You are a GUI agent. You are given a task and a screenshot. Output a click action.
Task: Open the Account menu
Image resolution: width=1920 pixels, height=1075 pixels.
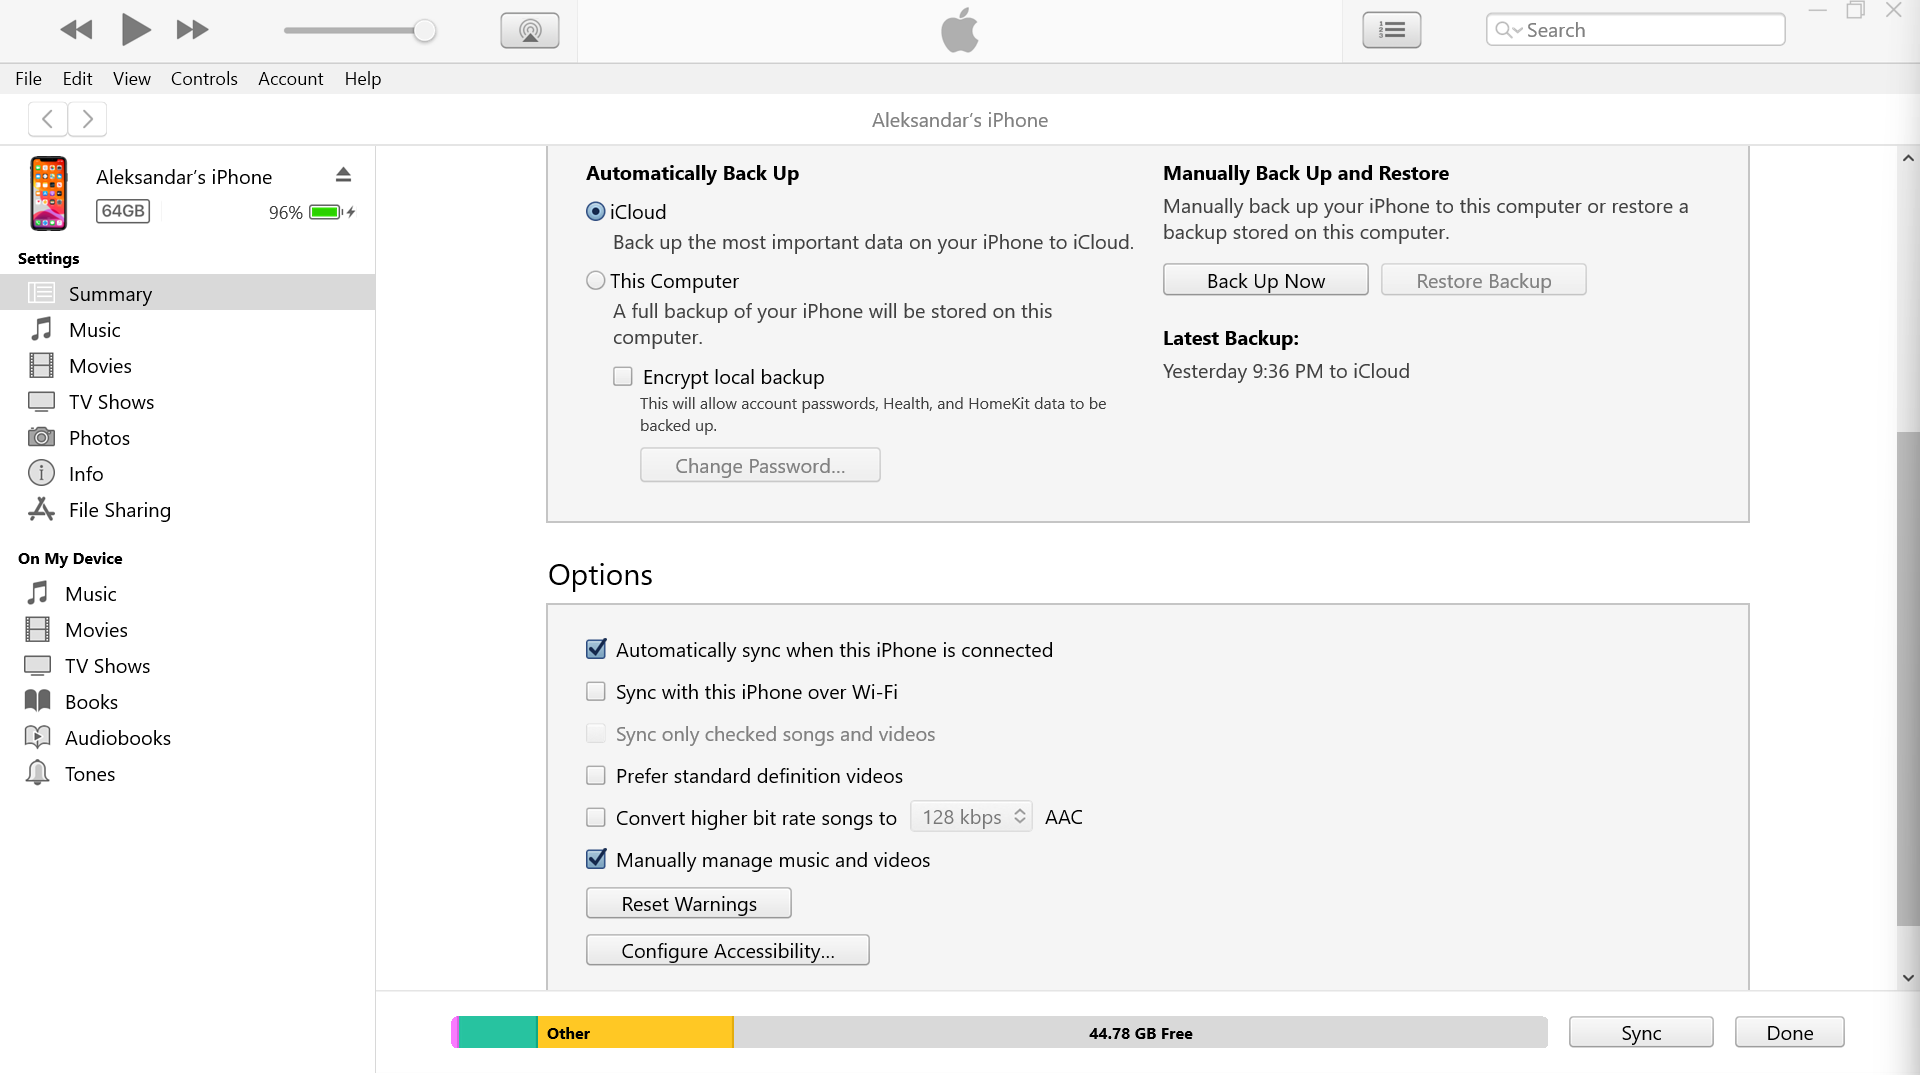pos(290,78)
